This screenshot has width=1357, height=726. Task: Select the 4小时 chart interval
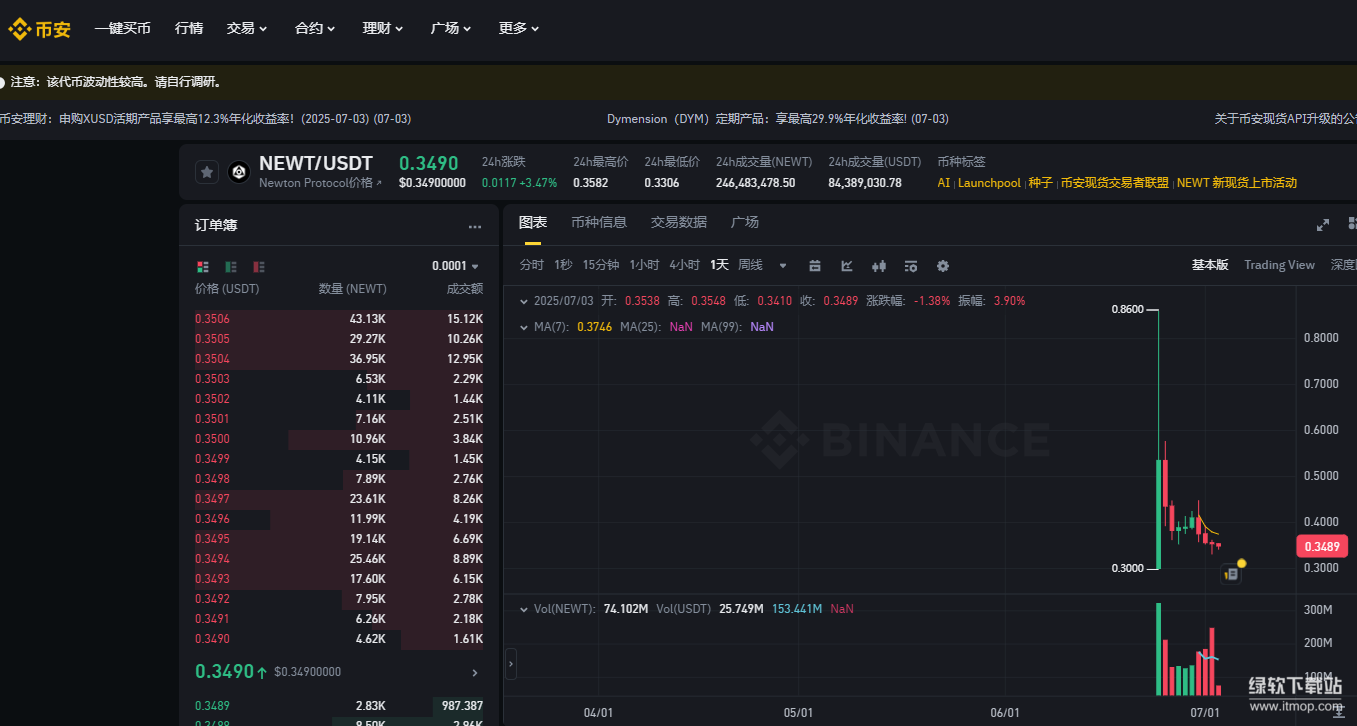tap(684, 265)
